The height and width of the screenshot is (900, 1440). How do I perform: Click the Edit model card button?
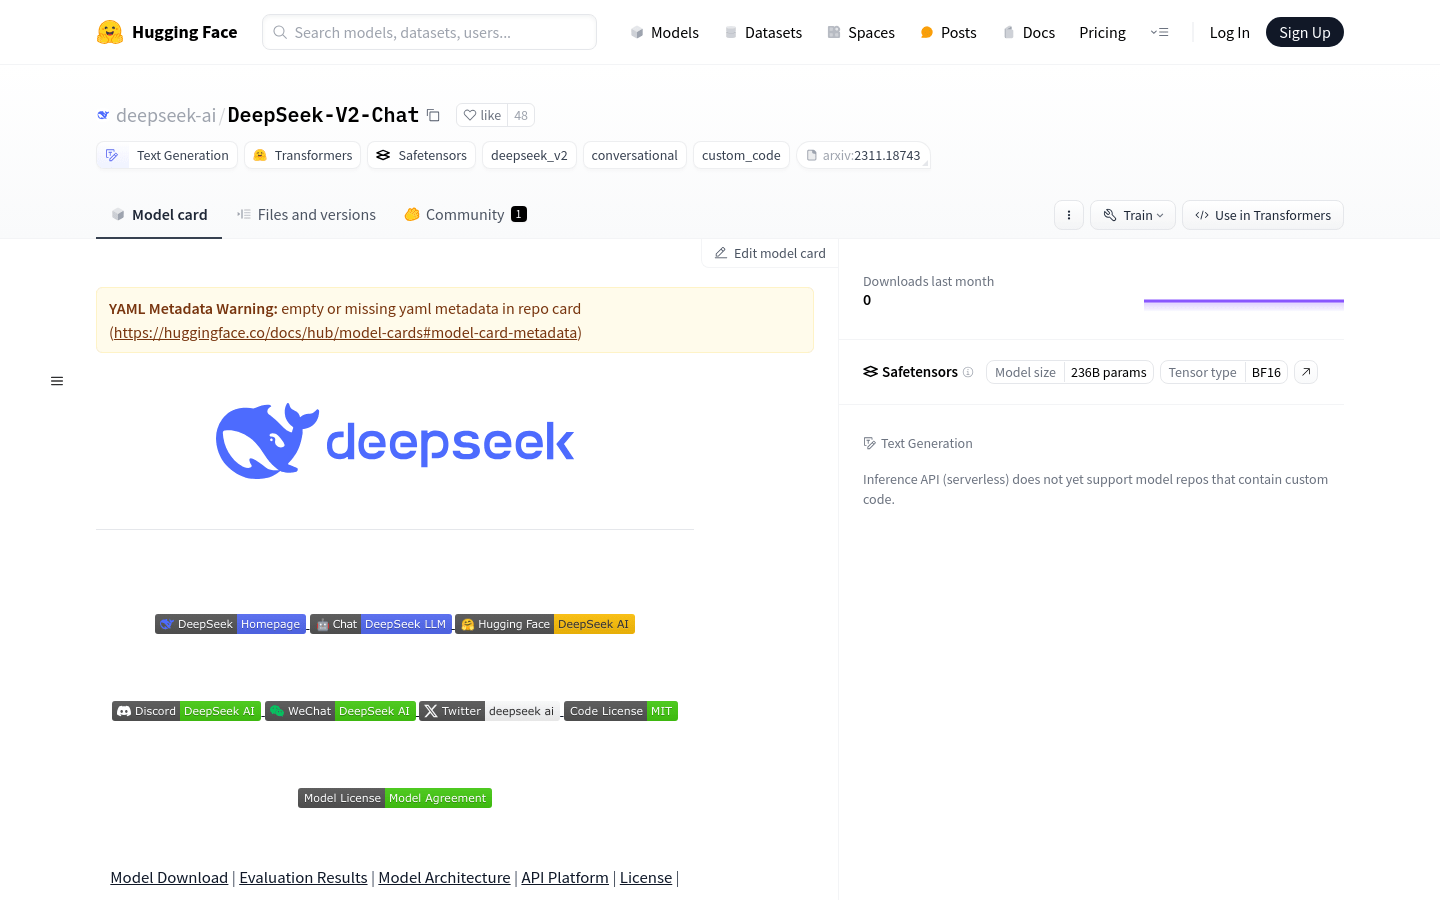[770, 253]
